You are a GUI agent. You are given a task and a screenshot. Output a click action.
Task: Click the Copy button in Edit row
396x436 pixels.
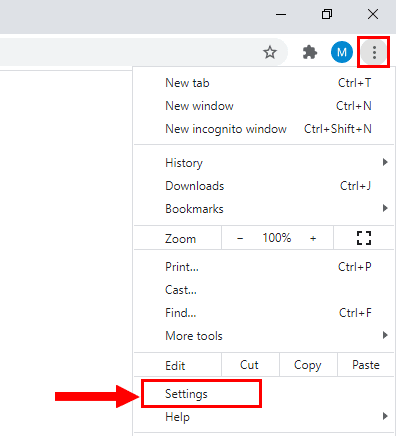point(308,365)
